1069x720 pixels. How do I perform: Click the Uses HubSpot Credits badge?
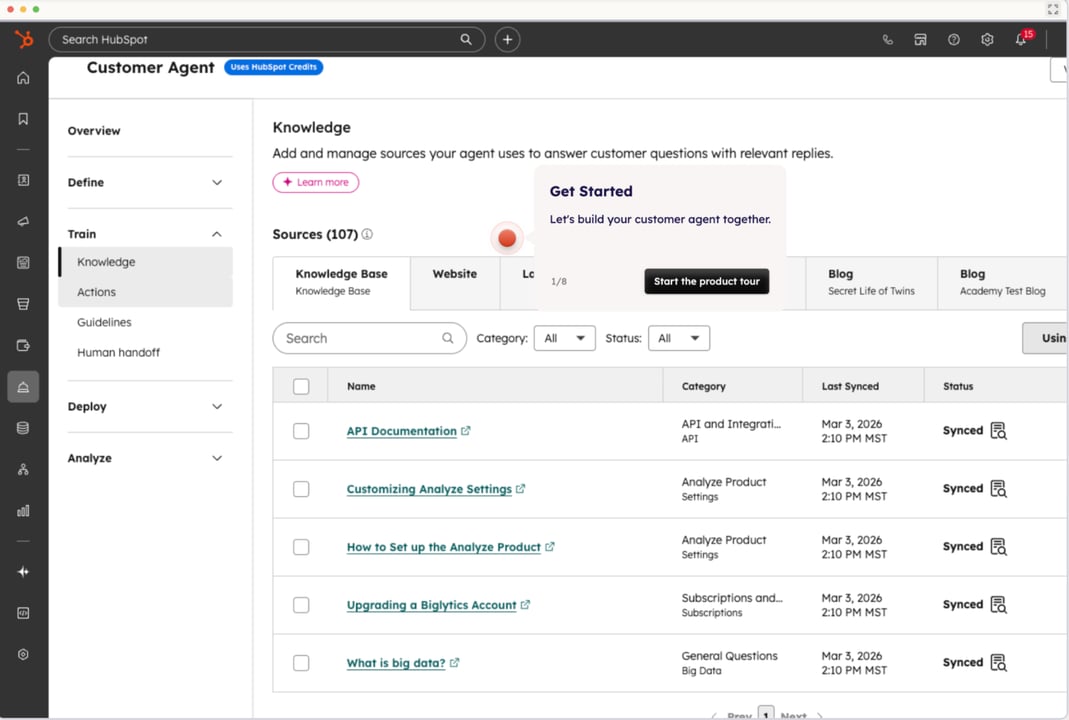273,67
